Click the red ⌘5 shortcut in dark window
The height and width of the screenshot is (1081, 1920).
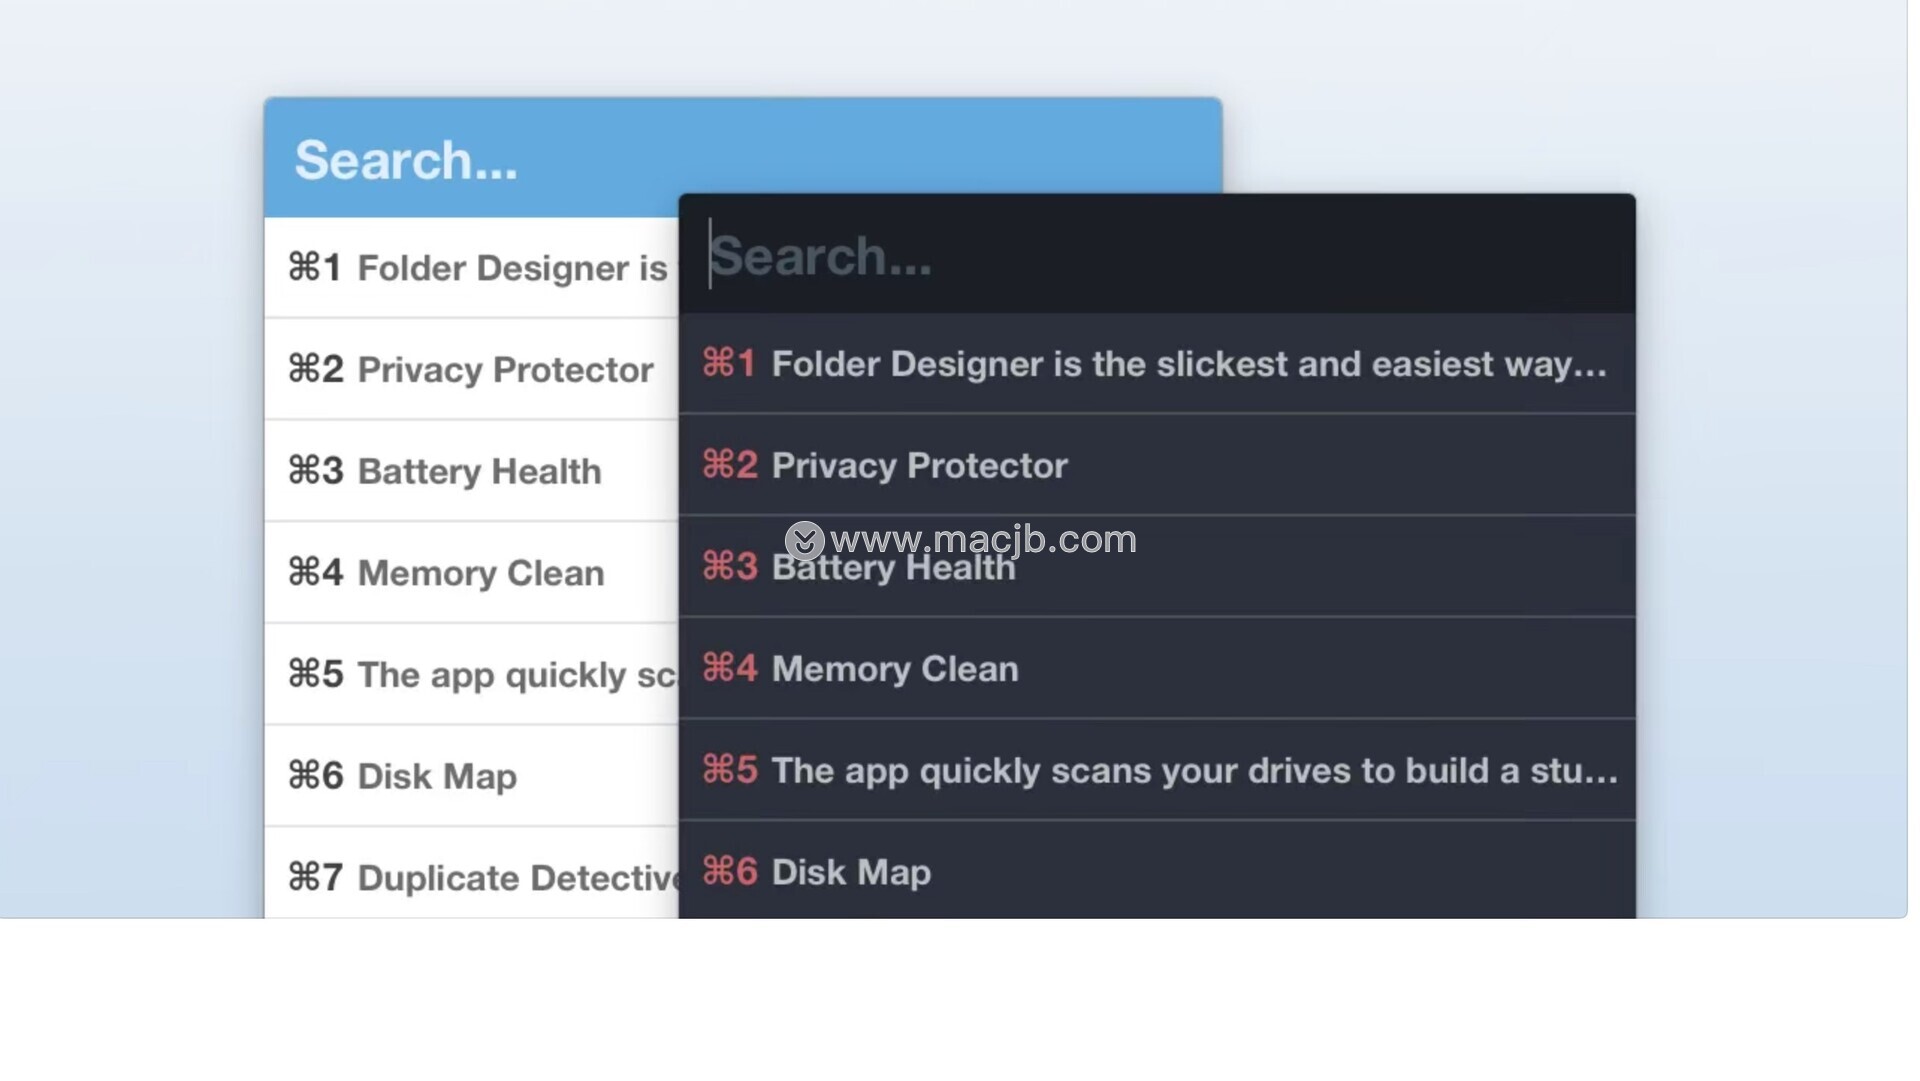730,769
